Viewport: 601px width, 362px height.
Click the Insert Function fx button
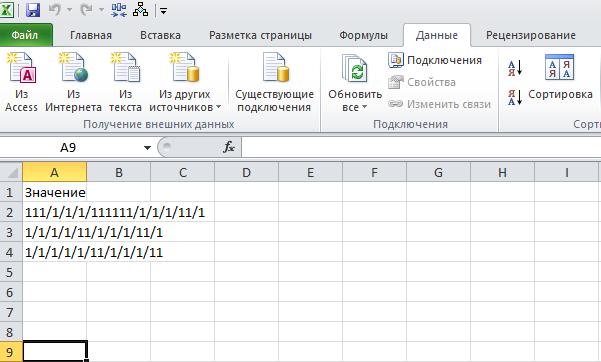point(229,147)
